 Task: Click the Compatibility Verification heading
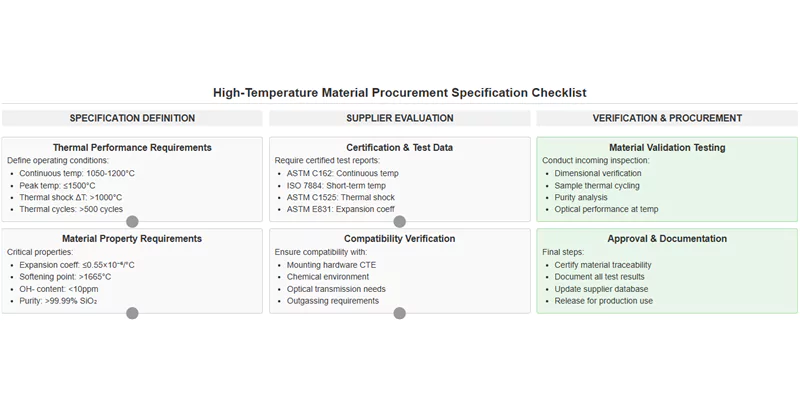[400, 239]
